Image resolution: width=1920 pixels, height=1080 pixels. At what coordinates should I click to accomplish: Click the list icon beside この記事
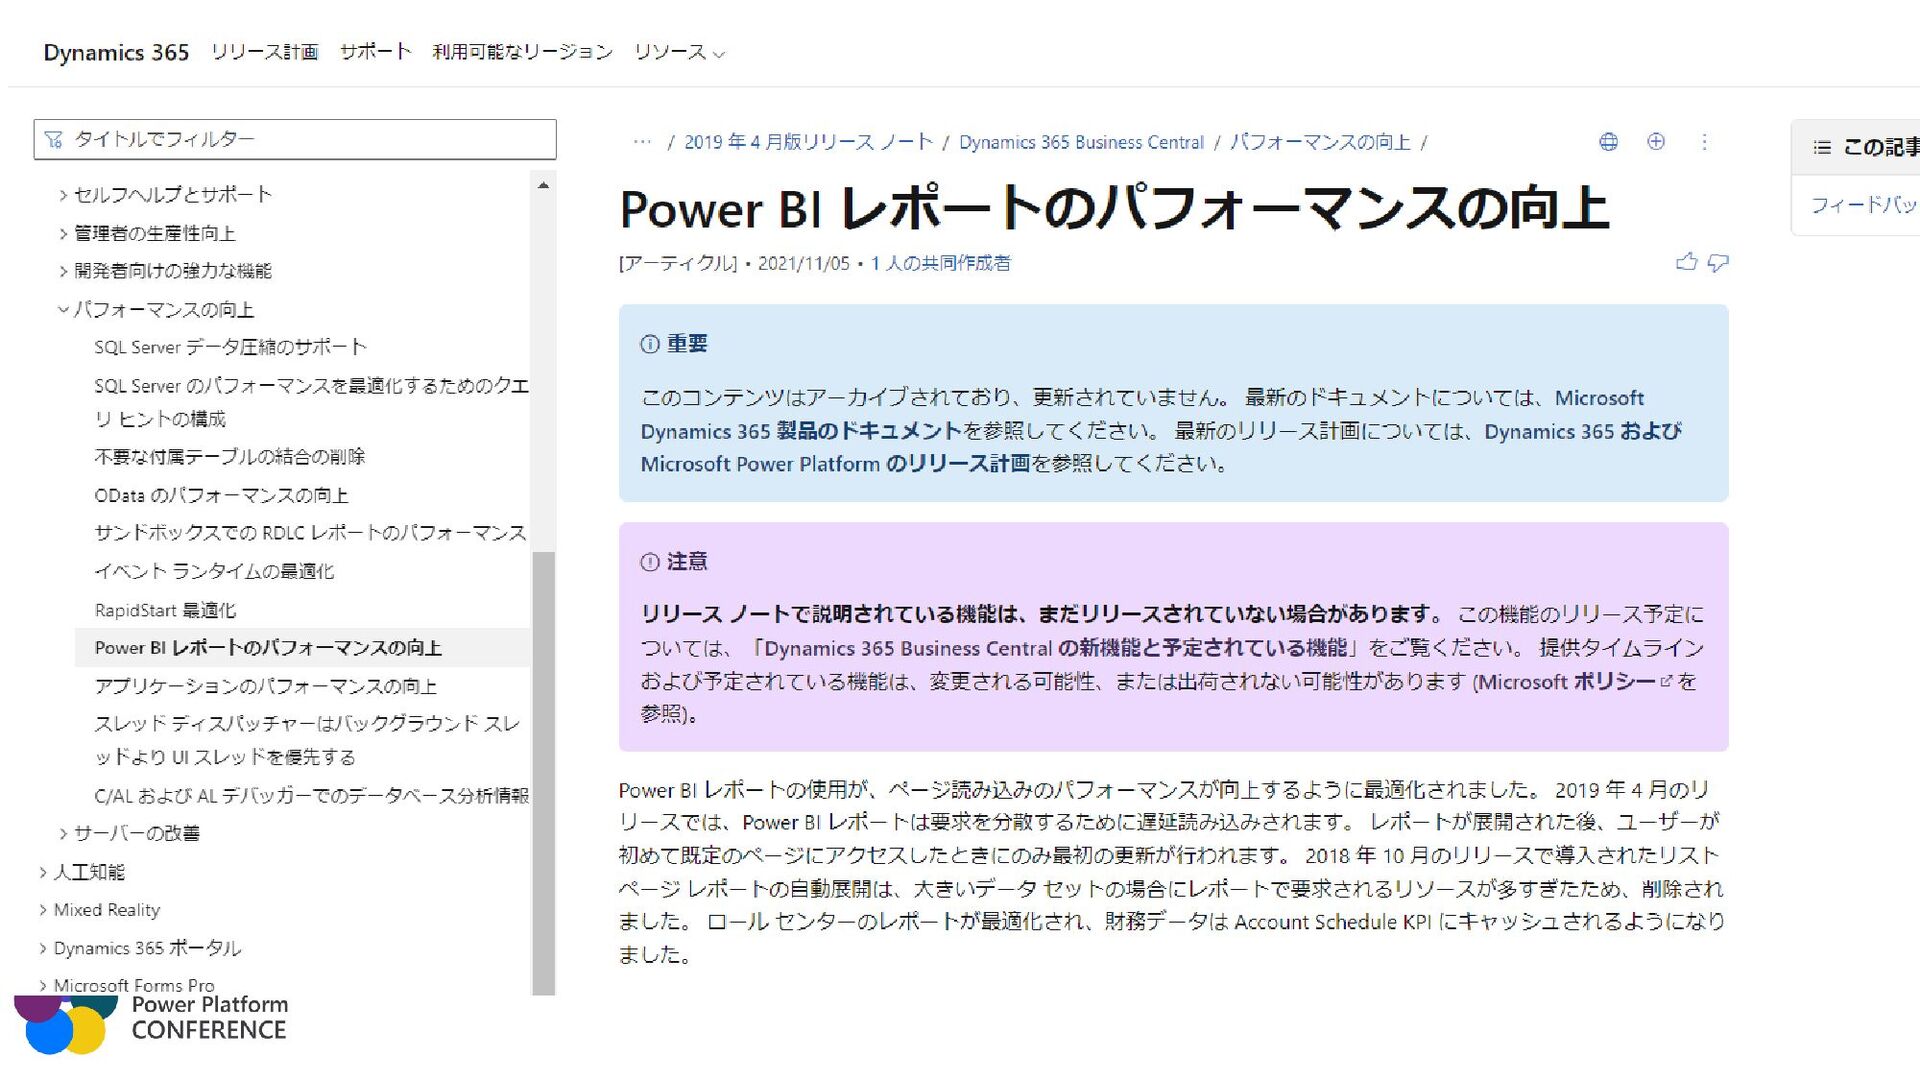click(x=1822, y=148)
